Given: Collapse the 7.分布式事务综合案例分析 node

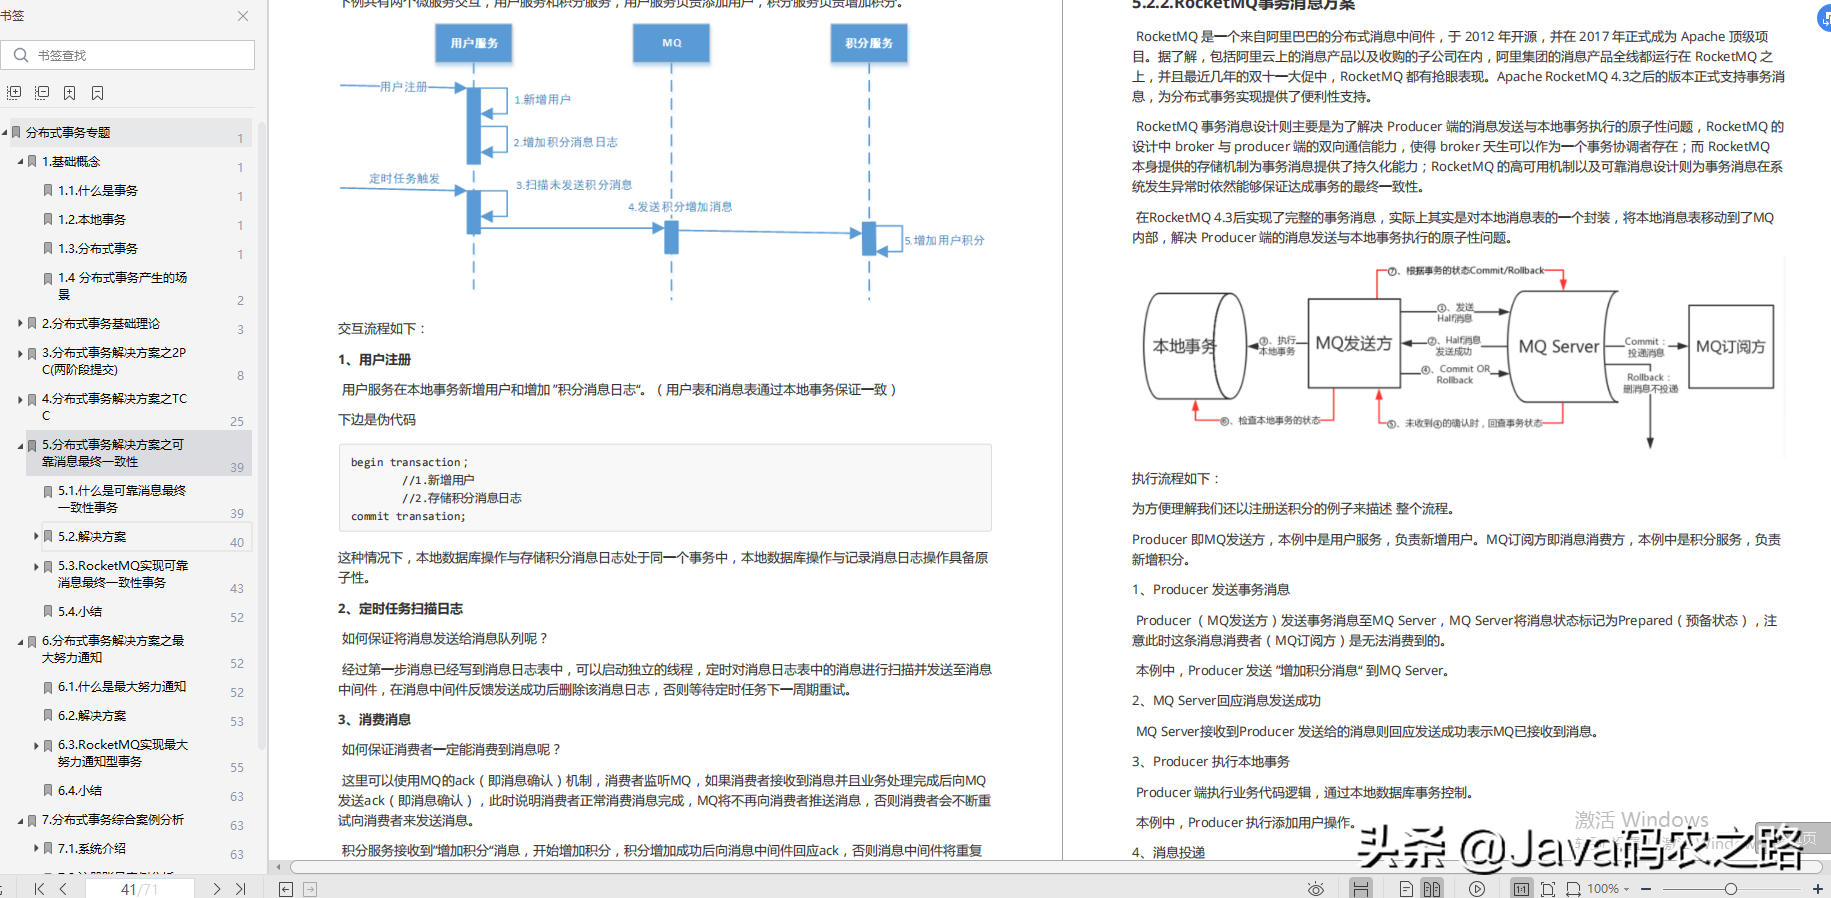Looking at the screenshot, I should click(20, 820).
